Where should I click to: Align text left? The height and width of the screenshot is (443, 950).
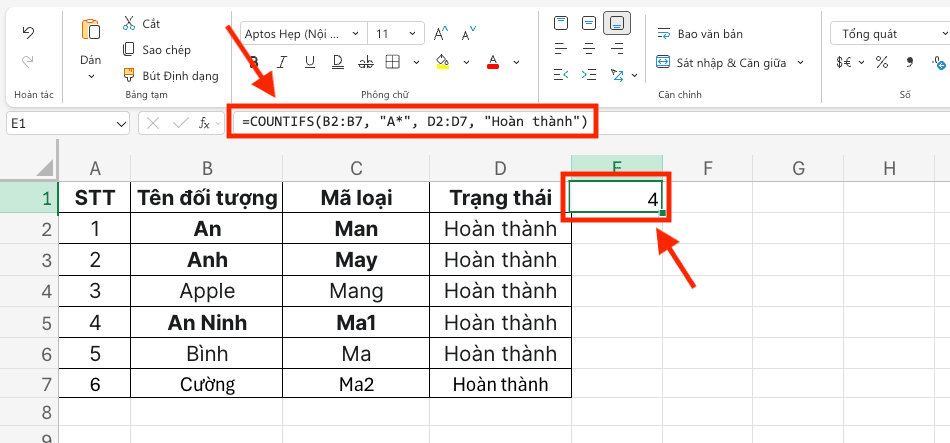click(561, 48)
